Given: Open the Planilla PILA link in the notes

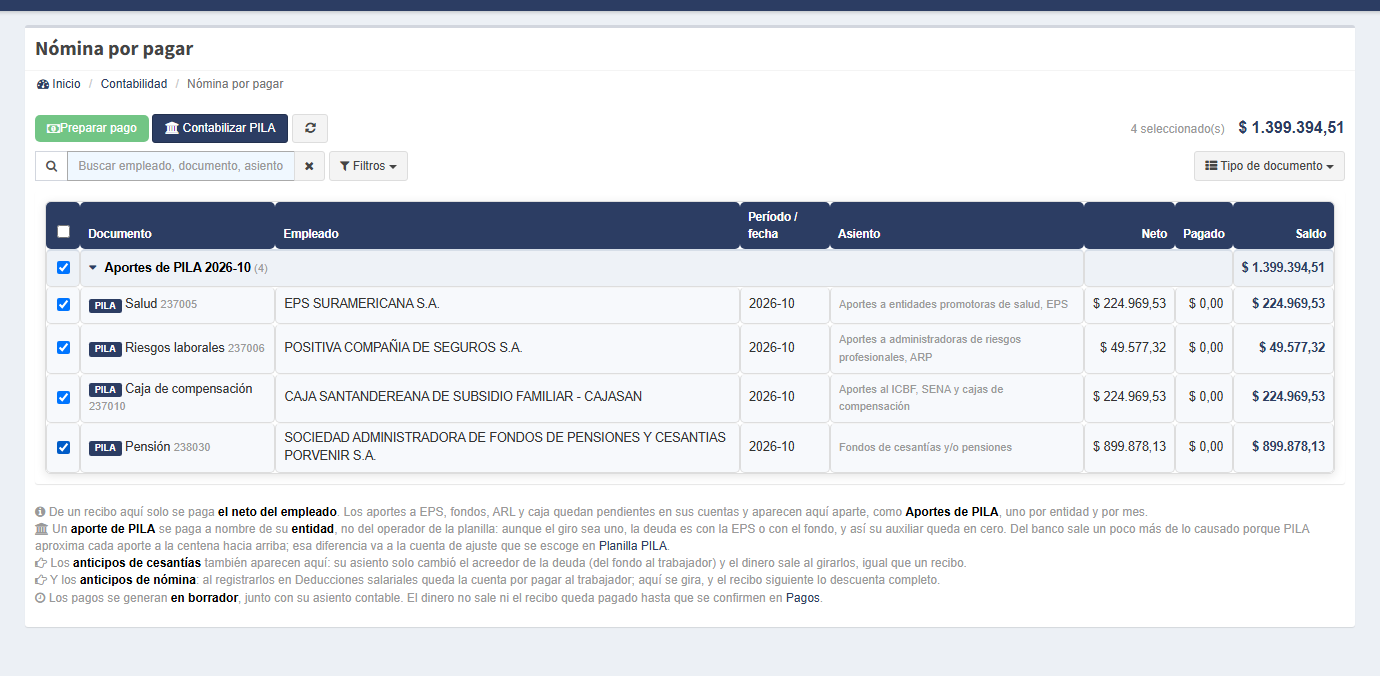Looking at the screenshot, I should tap(633, 546).
